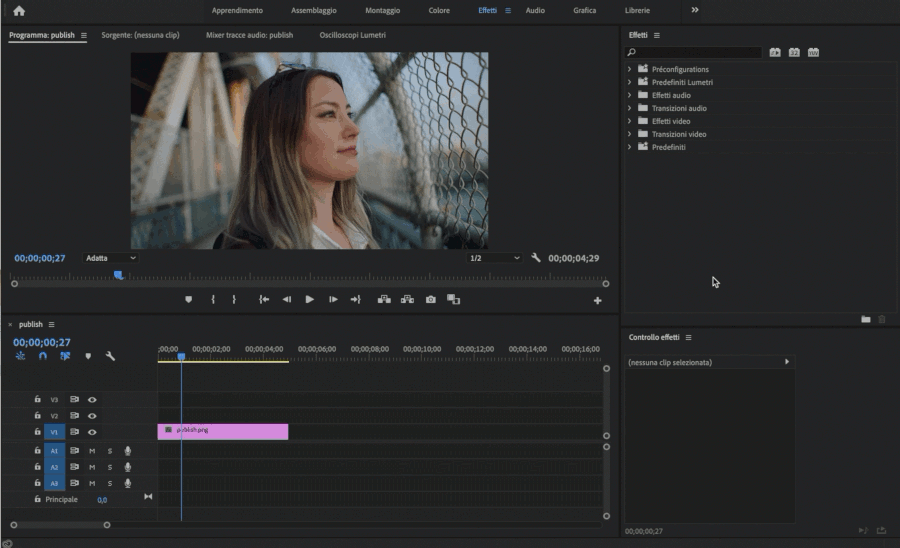This screenshot has height=548, width=900.
Task: Toggle the timeline Snap magnet icon
Action: [x=42, y=356]
